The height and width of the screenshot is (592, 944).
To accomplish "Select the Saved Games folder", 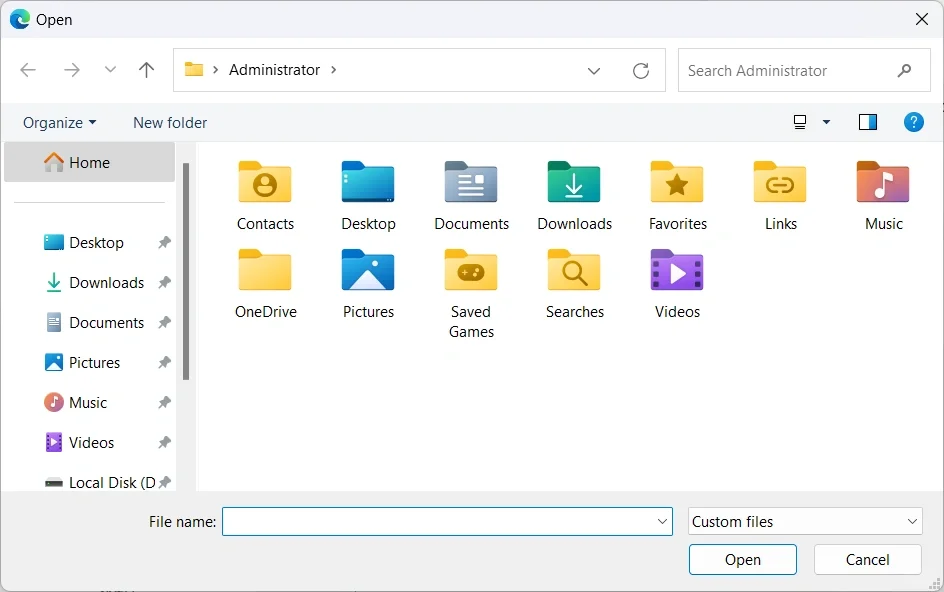I will 471,270.
